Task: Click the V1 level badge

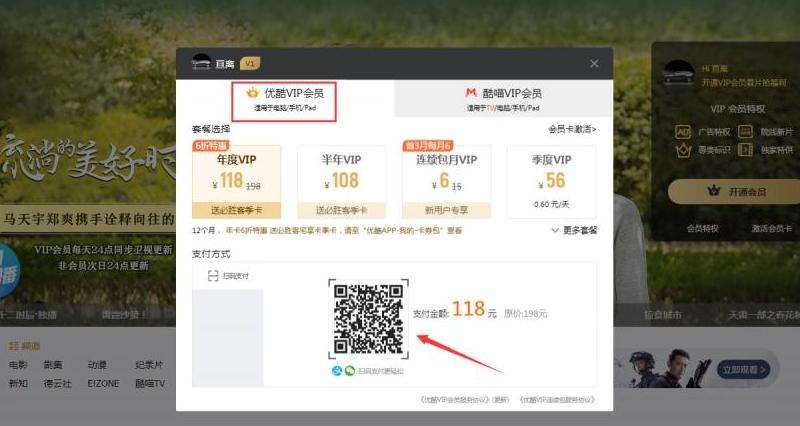Action: tap(250, 63)
